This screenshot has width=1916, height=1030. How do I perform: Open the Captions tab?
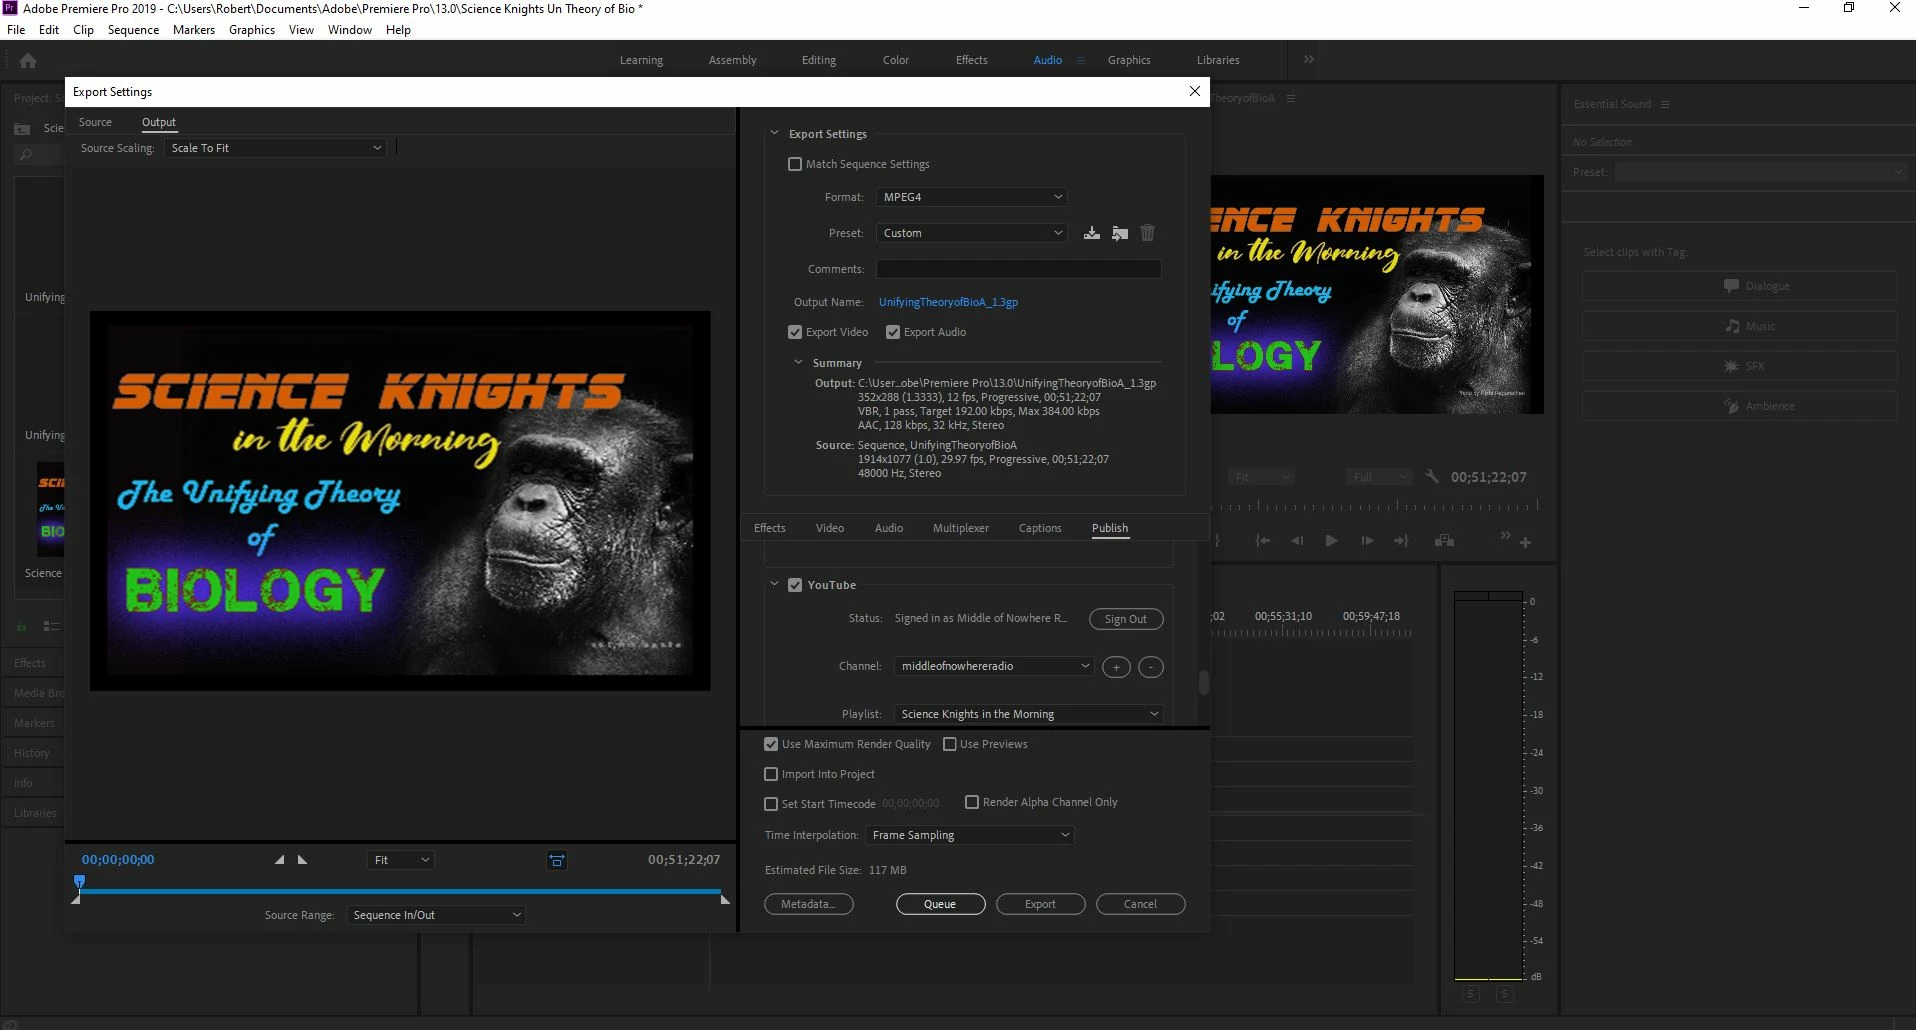point(1040,528)
